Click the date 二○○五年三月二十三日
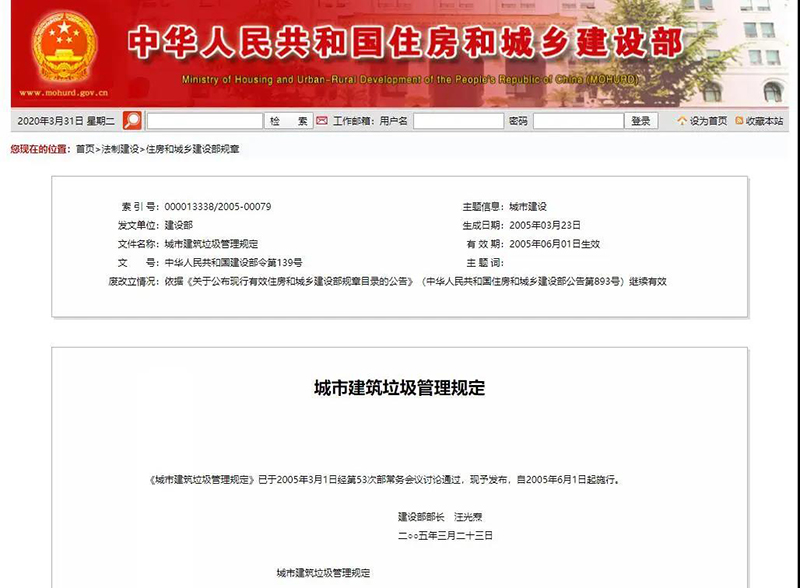Screen dimensions: 800x588 click(445, 535)
